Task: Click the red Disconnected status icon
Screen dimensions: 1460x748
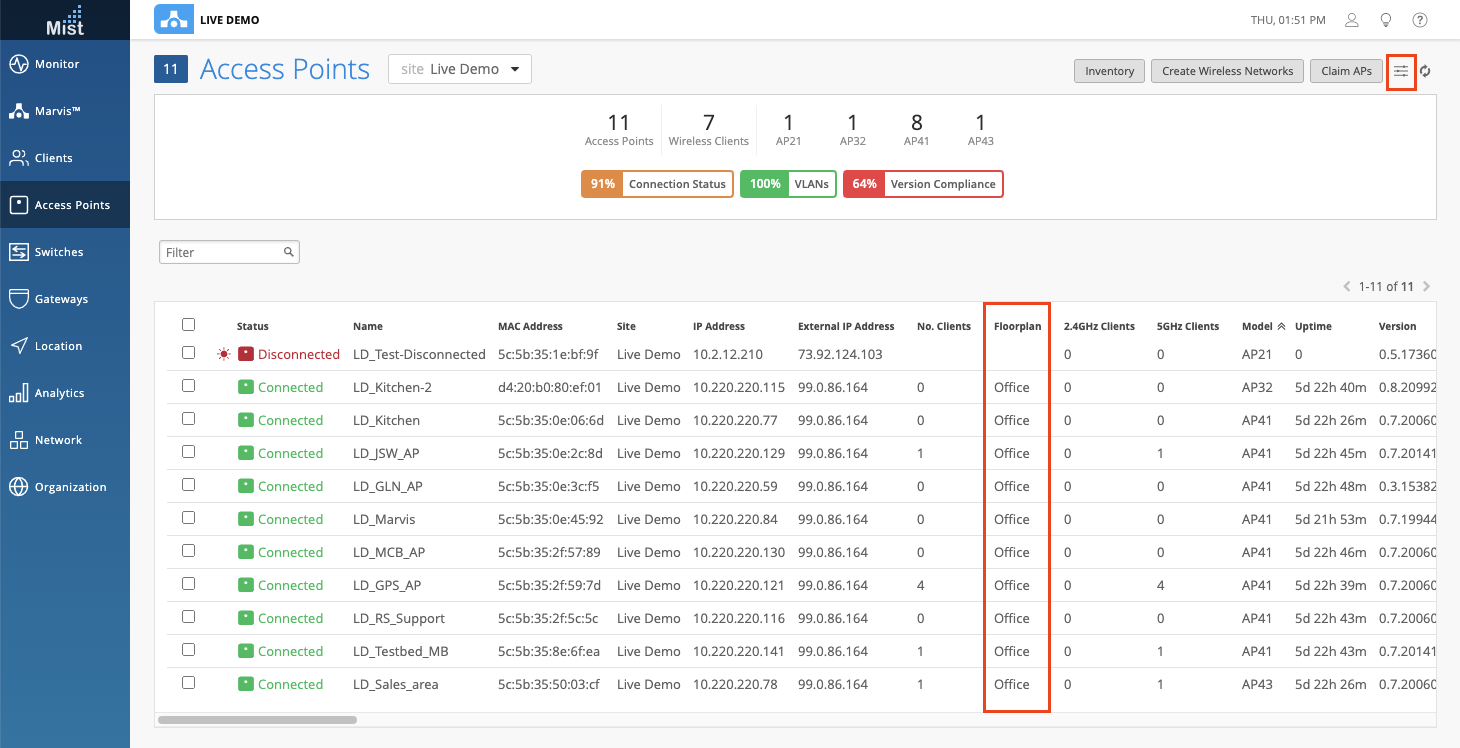Action: (x=246, y=354)
